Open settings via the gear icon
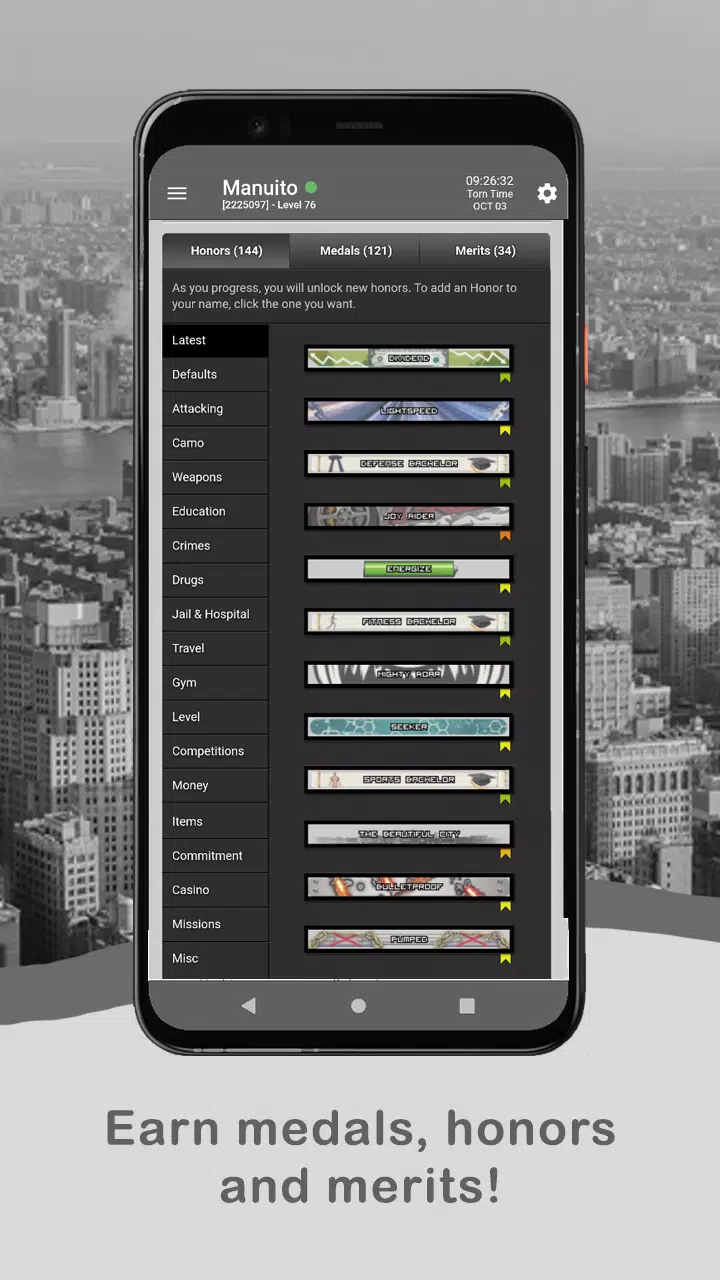The height and width of the screenshot is (1280, 720). coord(547,194)
